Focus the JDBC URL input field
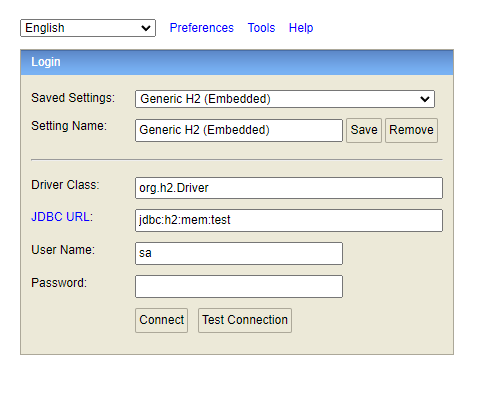483x412 pixels. (x=289, y=220)
